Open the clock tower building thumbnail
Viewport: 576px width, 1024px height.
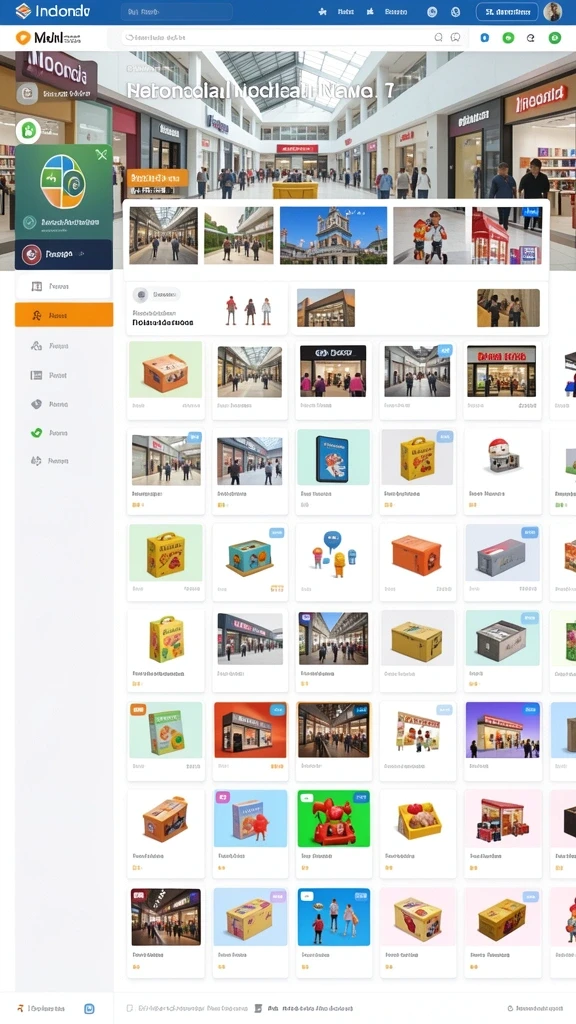(x=333, y=235)
